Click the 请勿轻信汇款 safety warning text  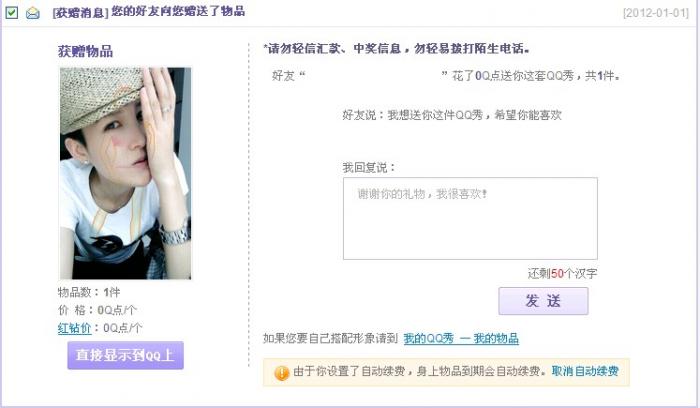(x=397, y=48)
